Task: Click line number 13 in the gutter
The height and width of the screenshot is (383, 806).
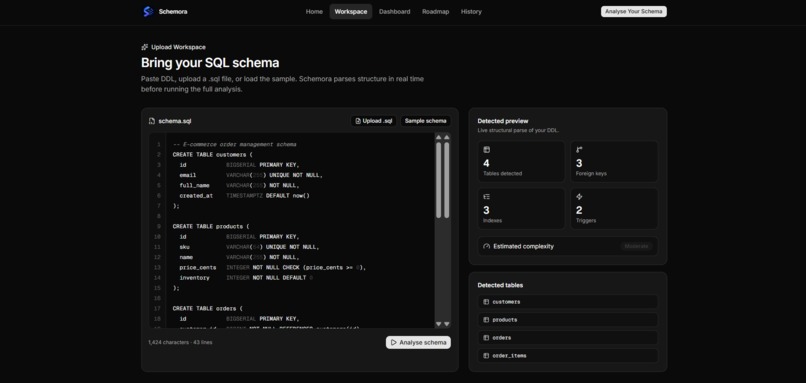Action: (157, 268)
